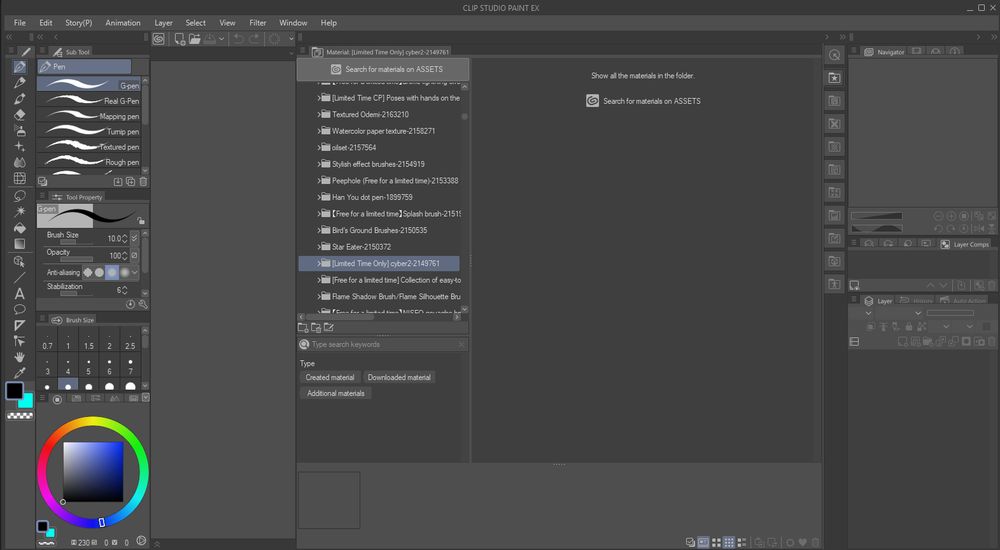
Task: Expand the Textured Odemi-2163210 folder
Action: pyautogui.click(x=318, y=114)
